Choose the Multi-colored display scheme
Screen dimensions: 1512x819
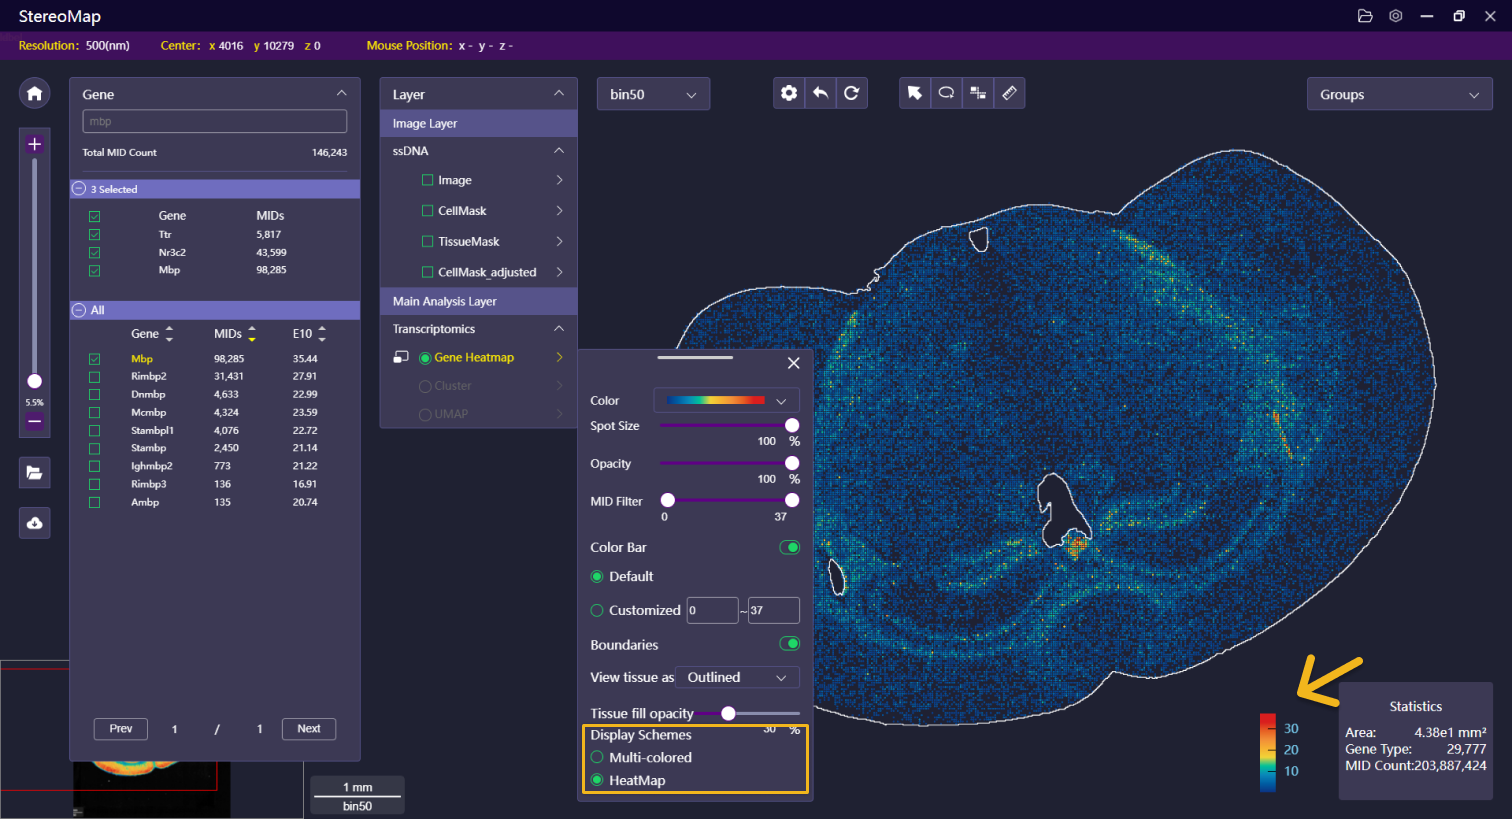597,757
